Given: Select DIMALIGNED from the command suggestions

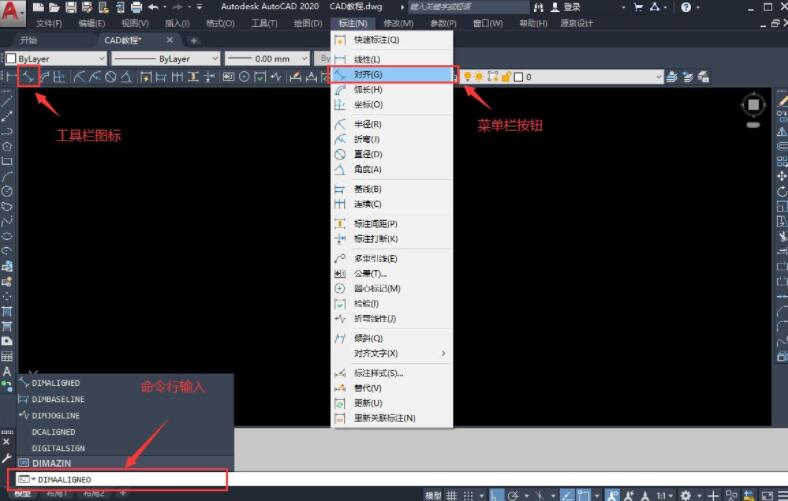Looking at the screenshot, I should 56,383.
